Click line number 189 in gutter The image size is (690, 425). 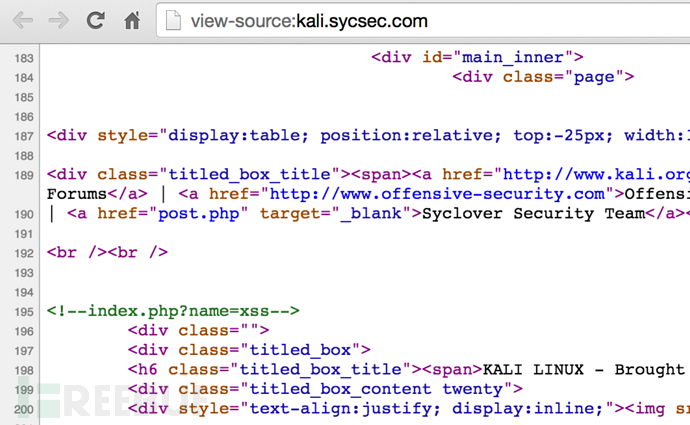pyautogui.click(x=24, y=175)
